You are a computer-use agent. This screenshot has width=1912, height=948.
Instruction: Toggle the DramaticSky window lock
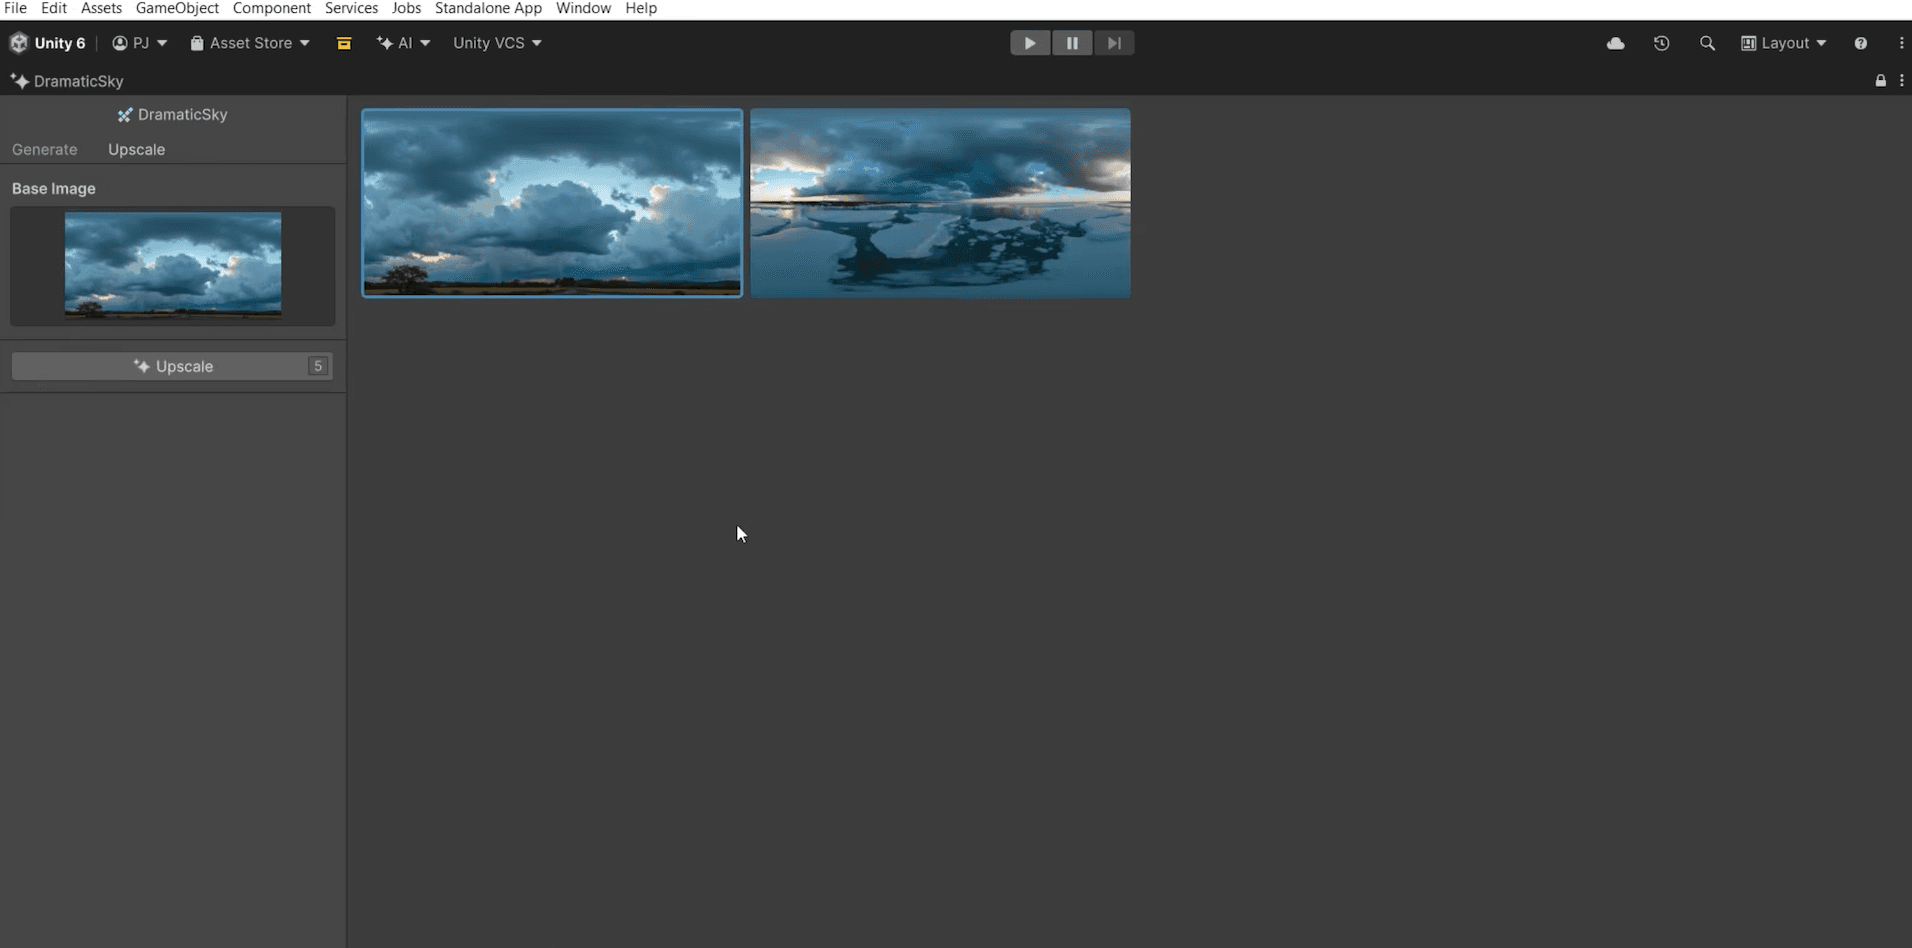click(1880, 81)
